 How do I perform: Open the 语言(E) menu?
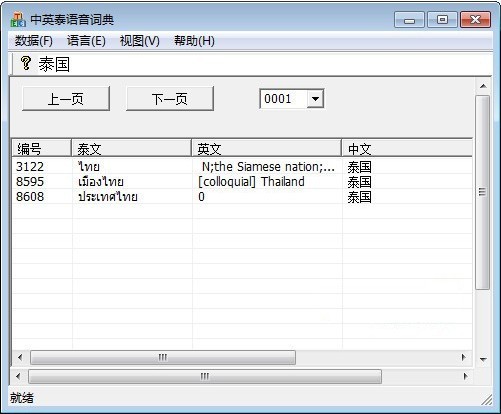point(86,41)
